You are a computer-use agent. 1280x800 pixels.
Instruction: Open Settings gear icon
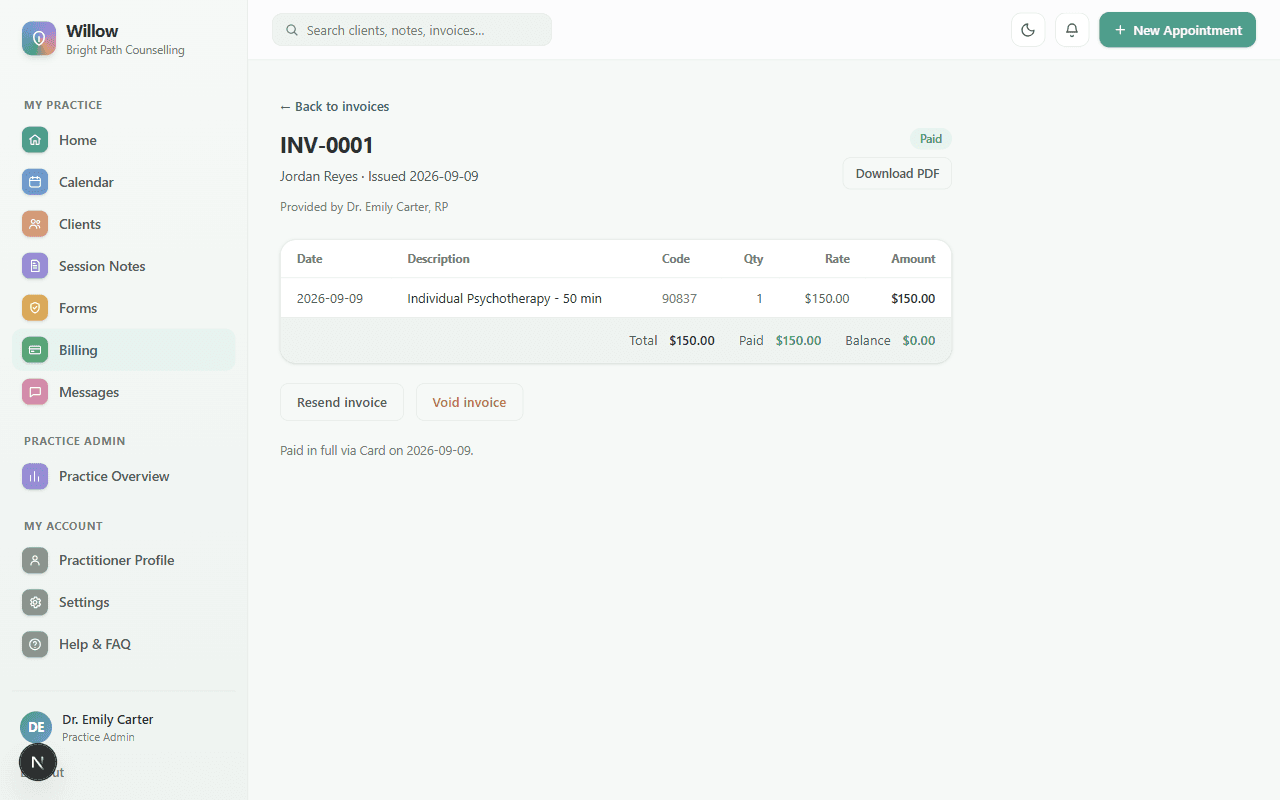click(35, 602)
